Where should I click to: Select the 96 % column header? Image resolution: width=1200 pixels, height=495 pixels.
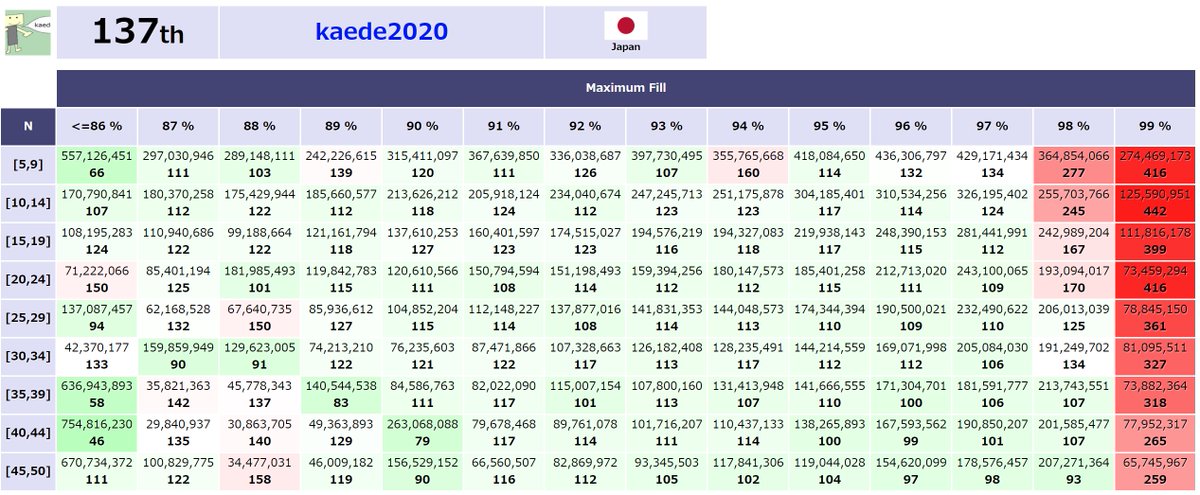[910, 126]
